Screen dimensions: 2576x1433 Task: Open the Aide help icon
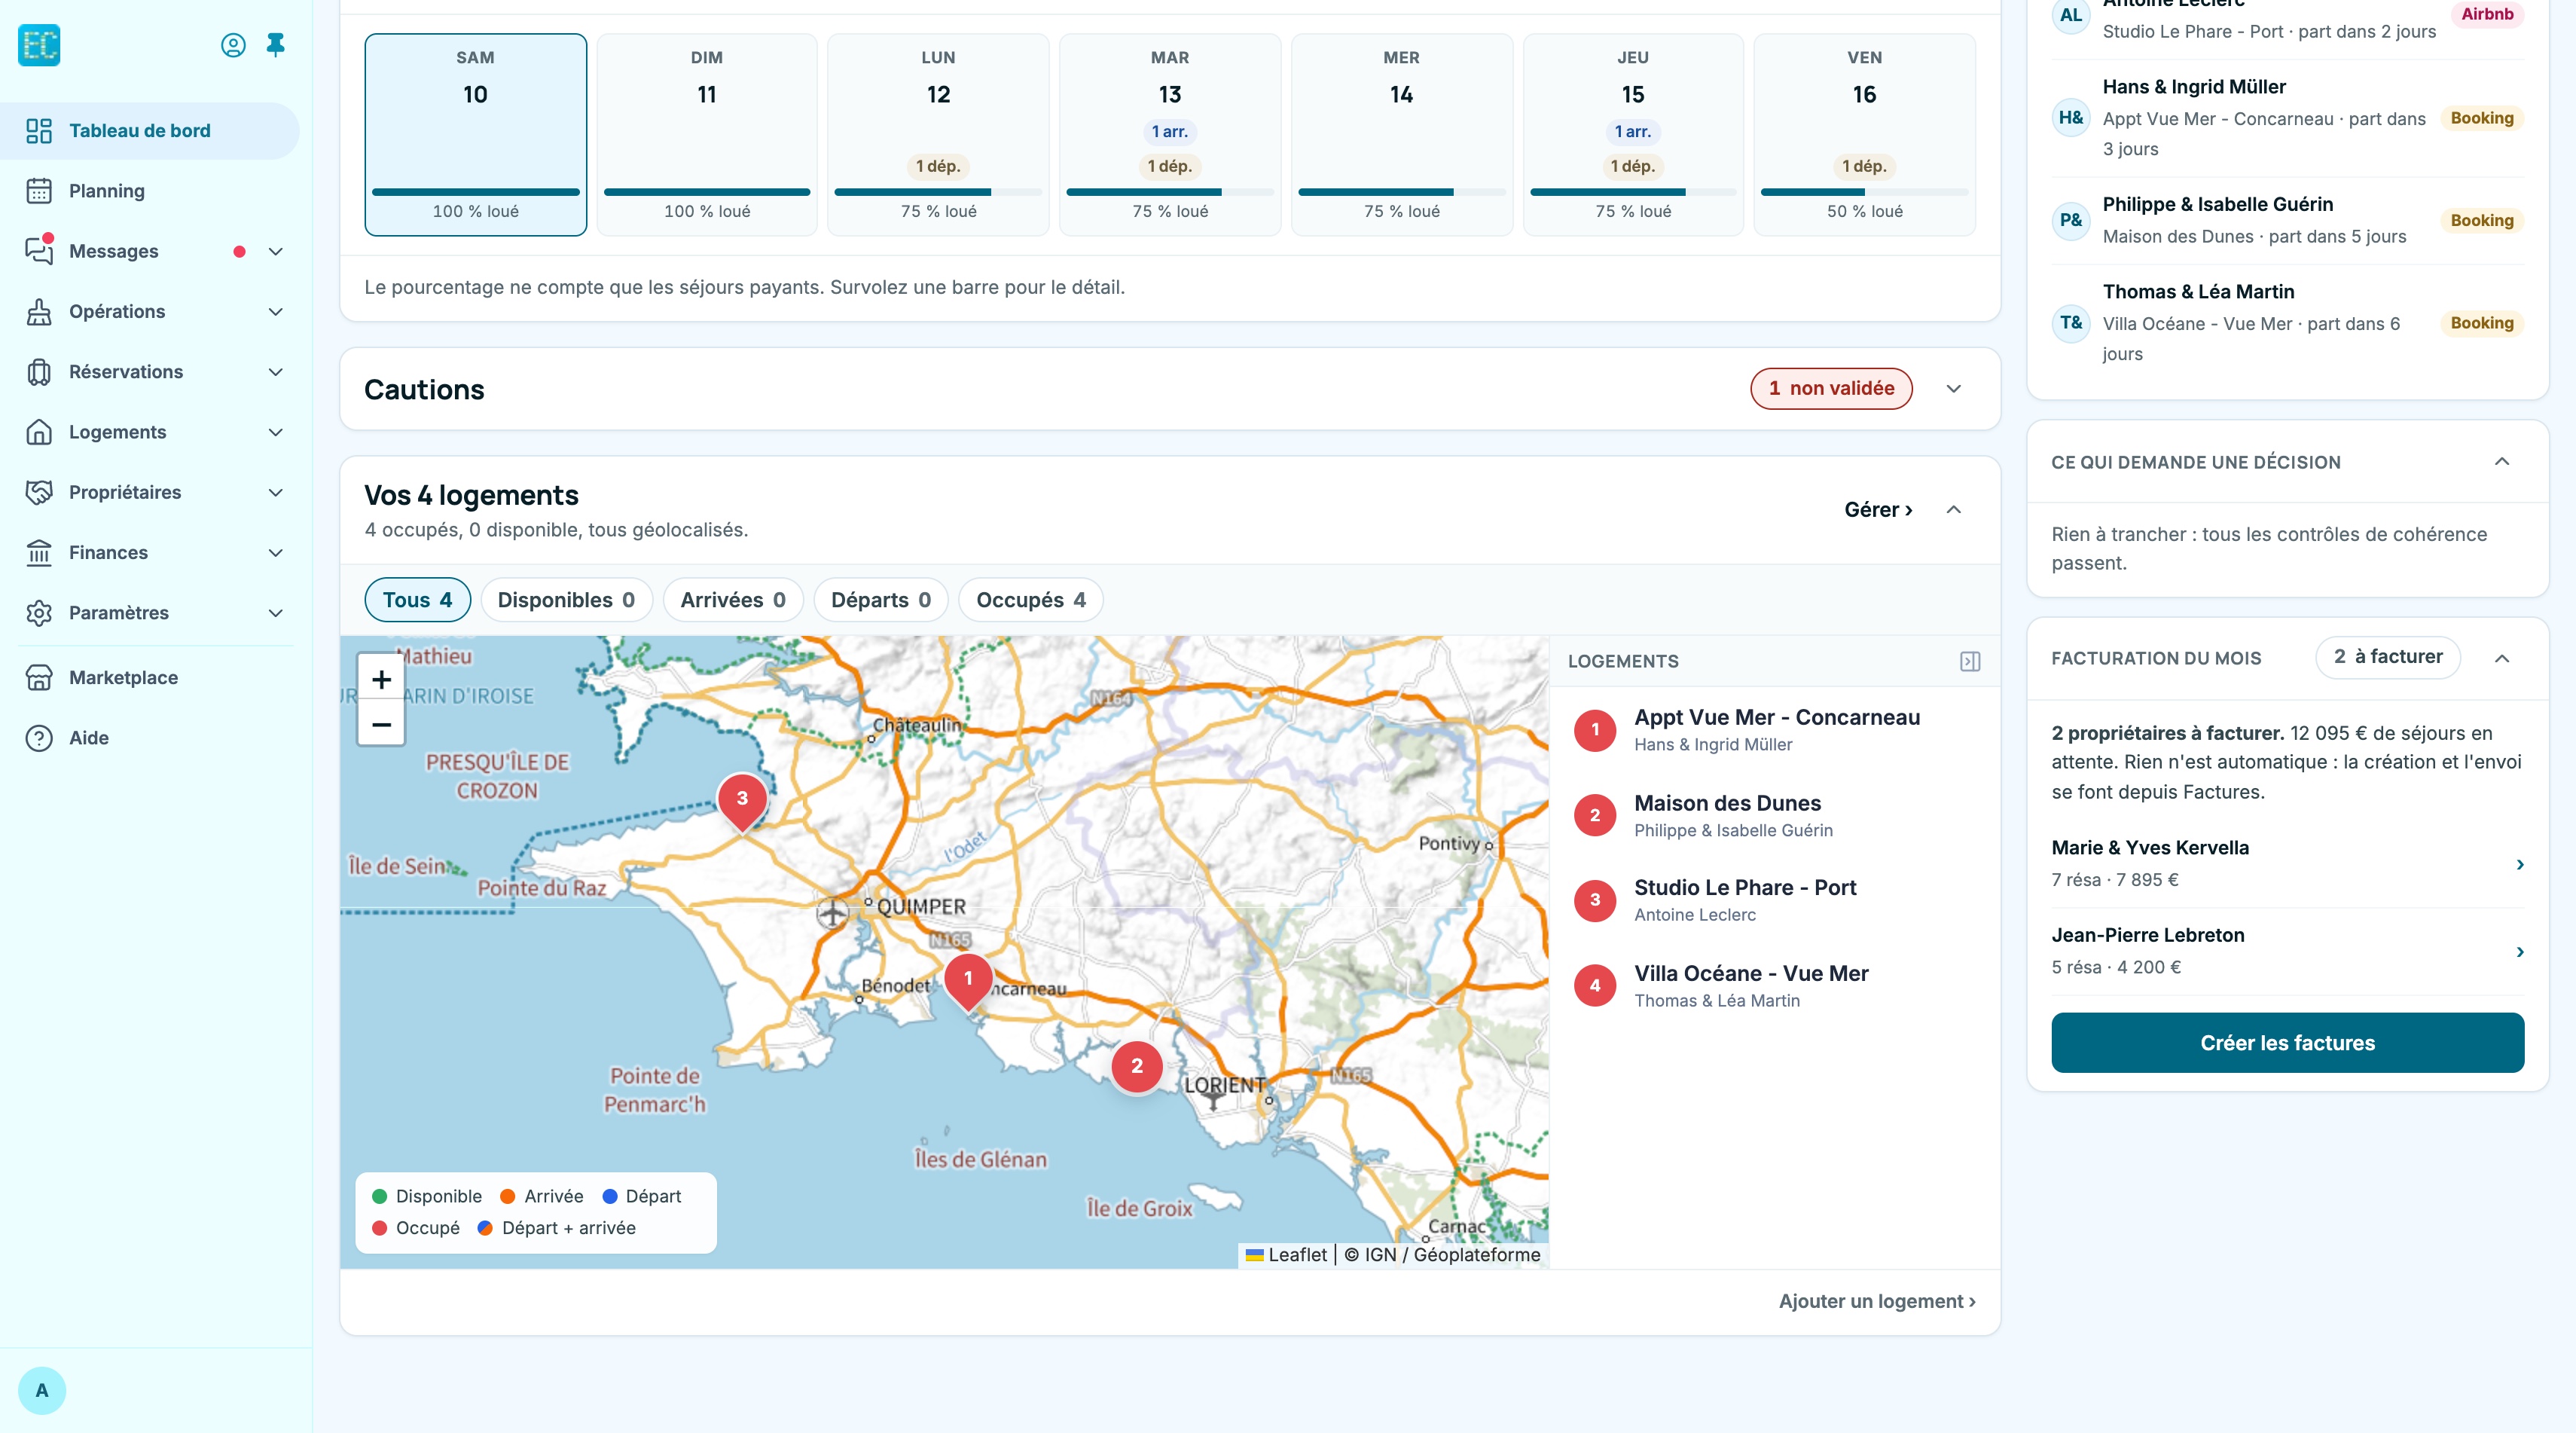tap(39, 738)
